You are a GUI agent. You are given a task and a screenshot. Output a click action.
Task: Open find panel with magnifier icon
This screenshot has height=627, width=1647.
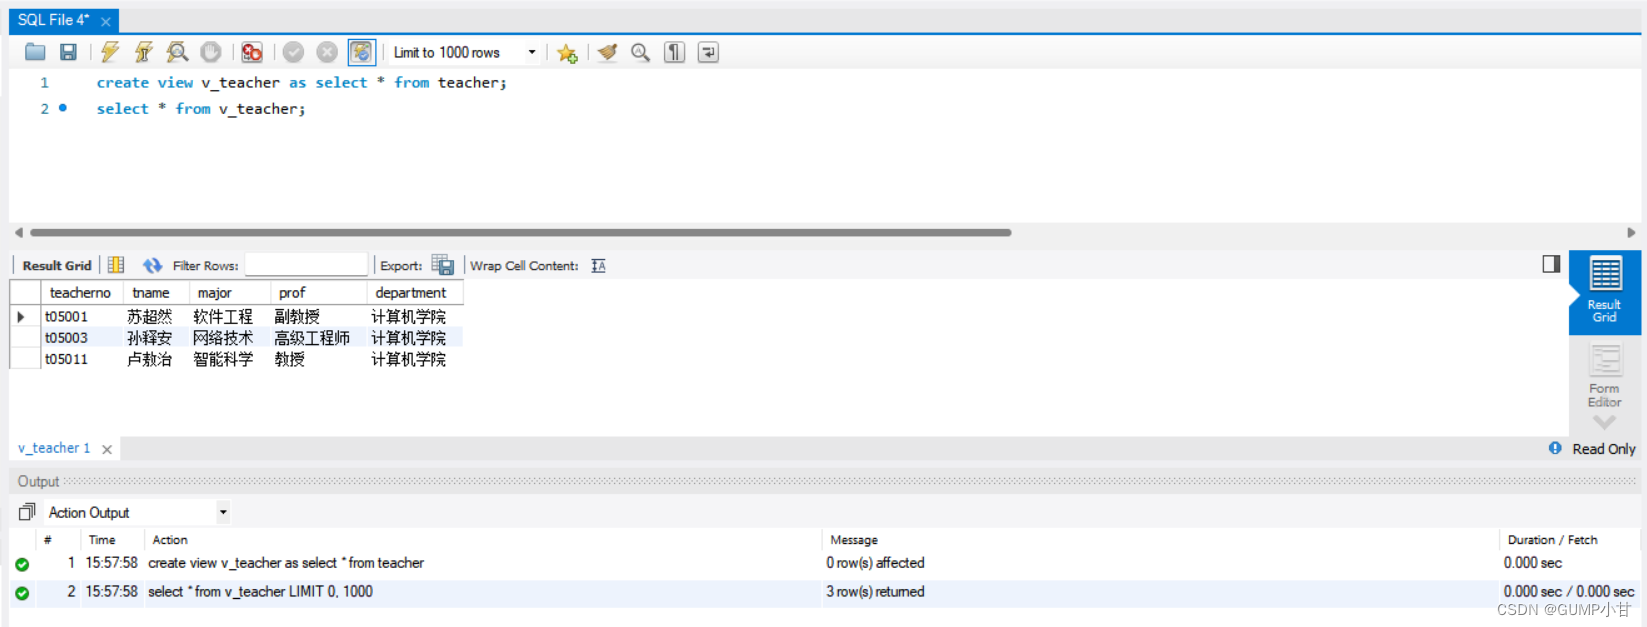(x=640, y=52)
